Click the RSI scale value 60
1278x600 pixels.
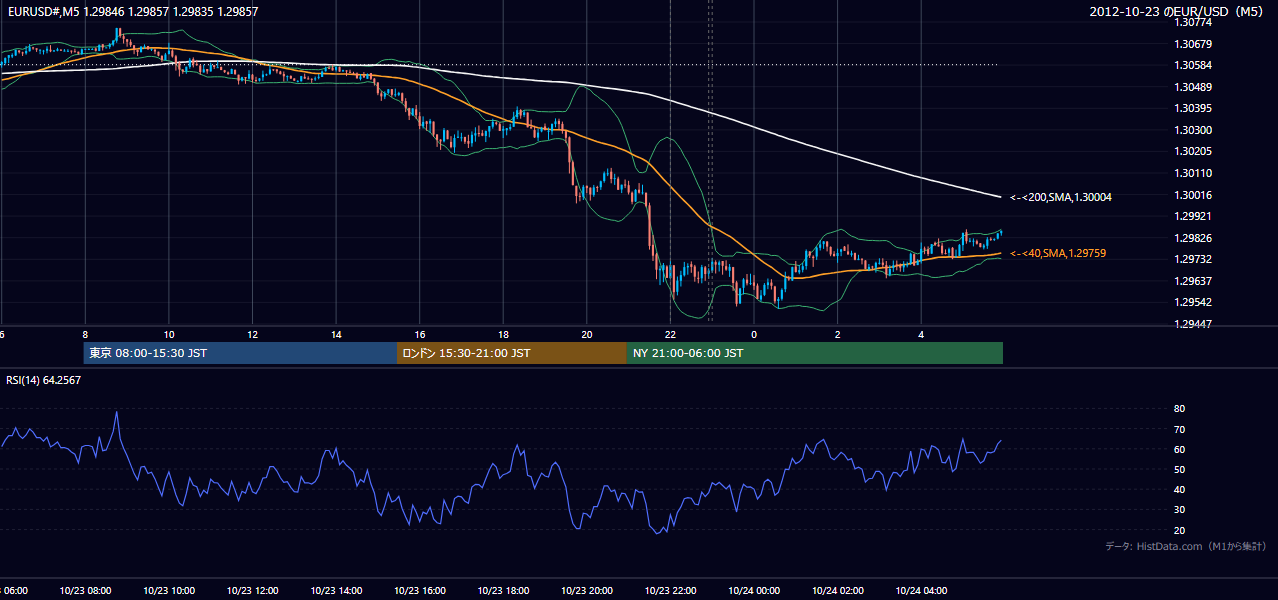(1179, 449)
